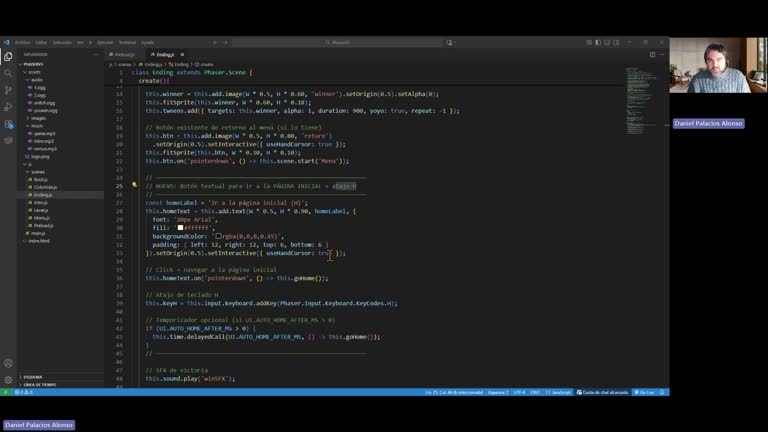Change the CRLF end of line setting
The height and width of the screenshot is (432, 768).
(x=535, y=392)
